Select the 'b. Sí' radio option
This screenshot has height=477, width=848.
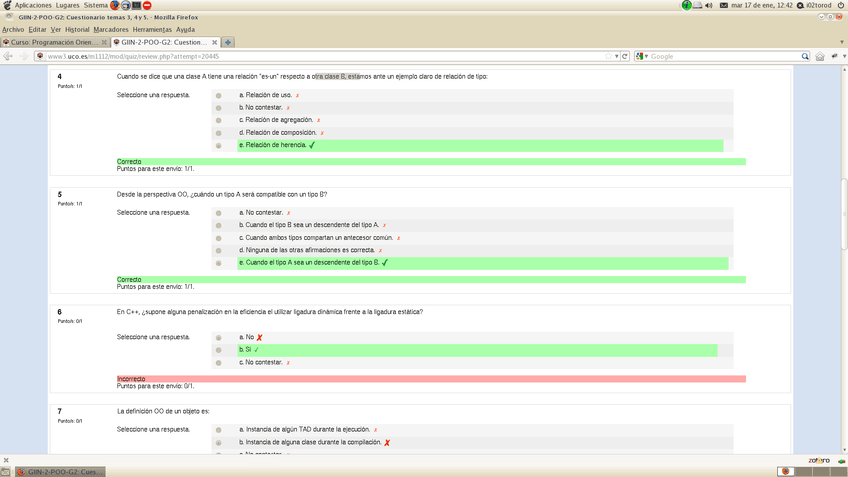[x=219, y=350]
